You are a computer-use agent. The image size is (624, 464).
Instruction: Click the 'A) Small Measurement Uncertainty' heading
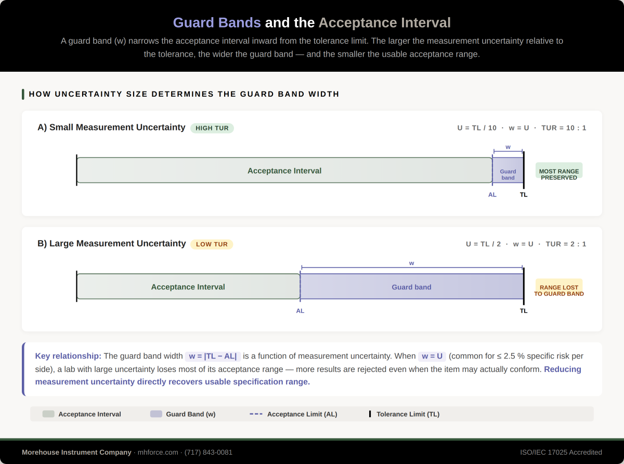[x=111, y=127]
